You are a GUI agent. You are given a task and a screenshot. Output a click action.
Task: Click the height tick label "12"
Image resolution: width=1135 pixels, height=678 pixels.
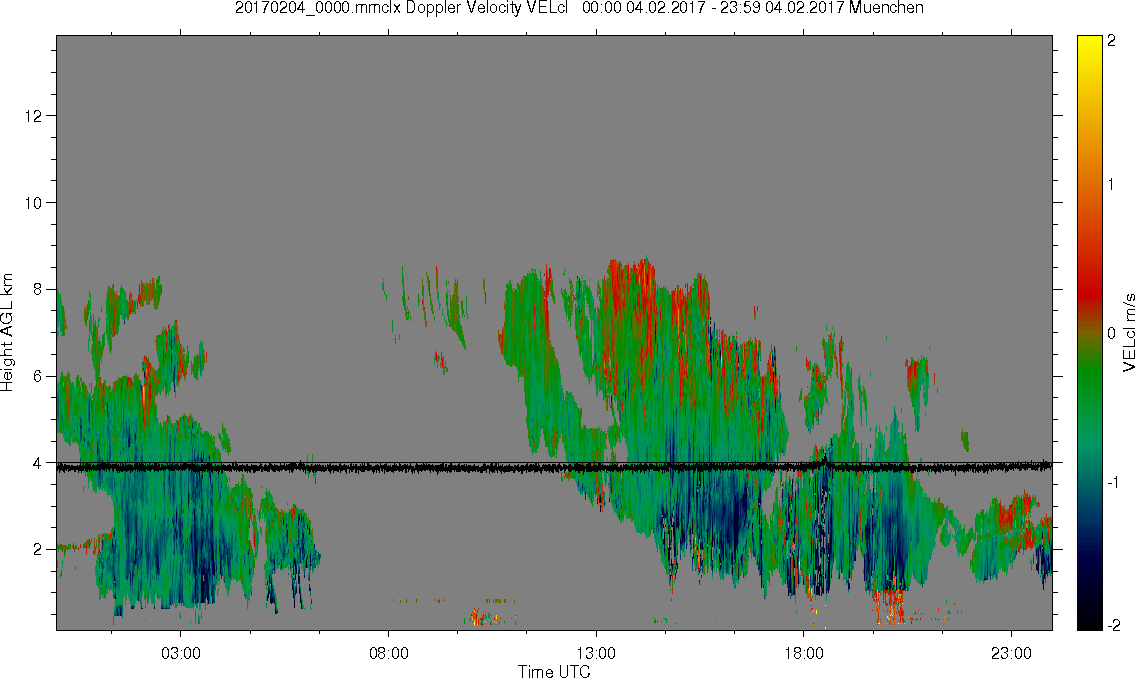coord(33,116)
